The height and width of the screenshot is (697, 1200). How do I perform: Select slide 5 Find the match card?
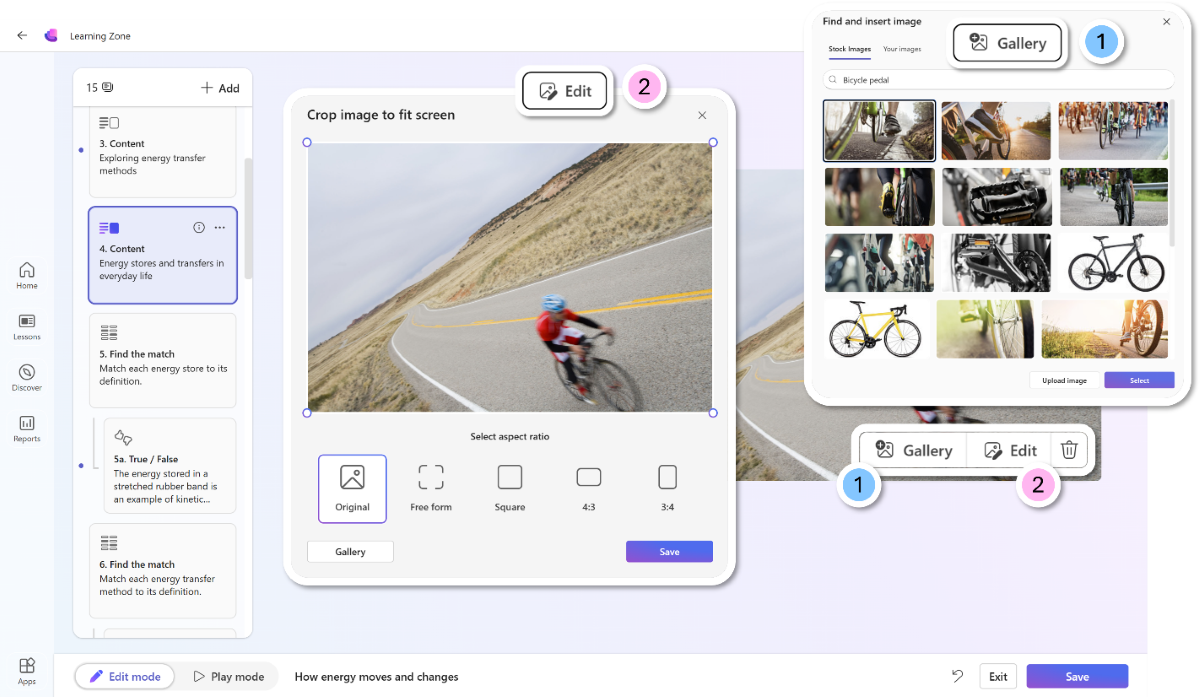pos(163,360)
